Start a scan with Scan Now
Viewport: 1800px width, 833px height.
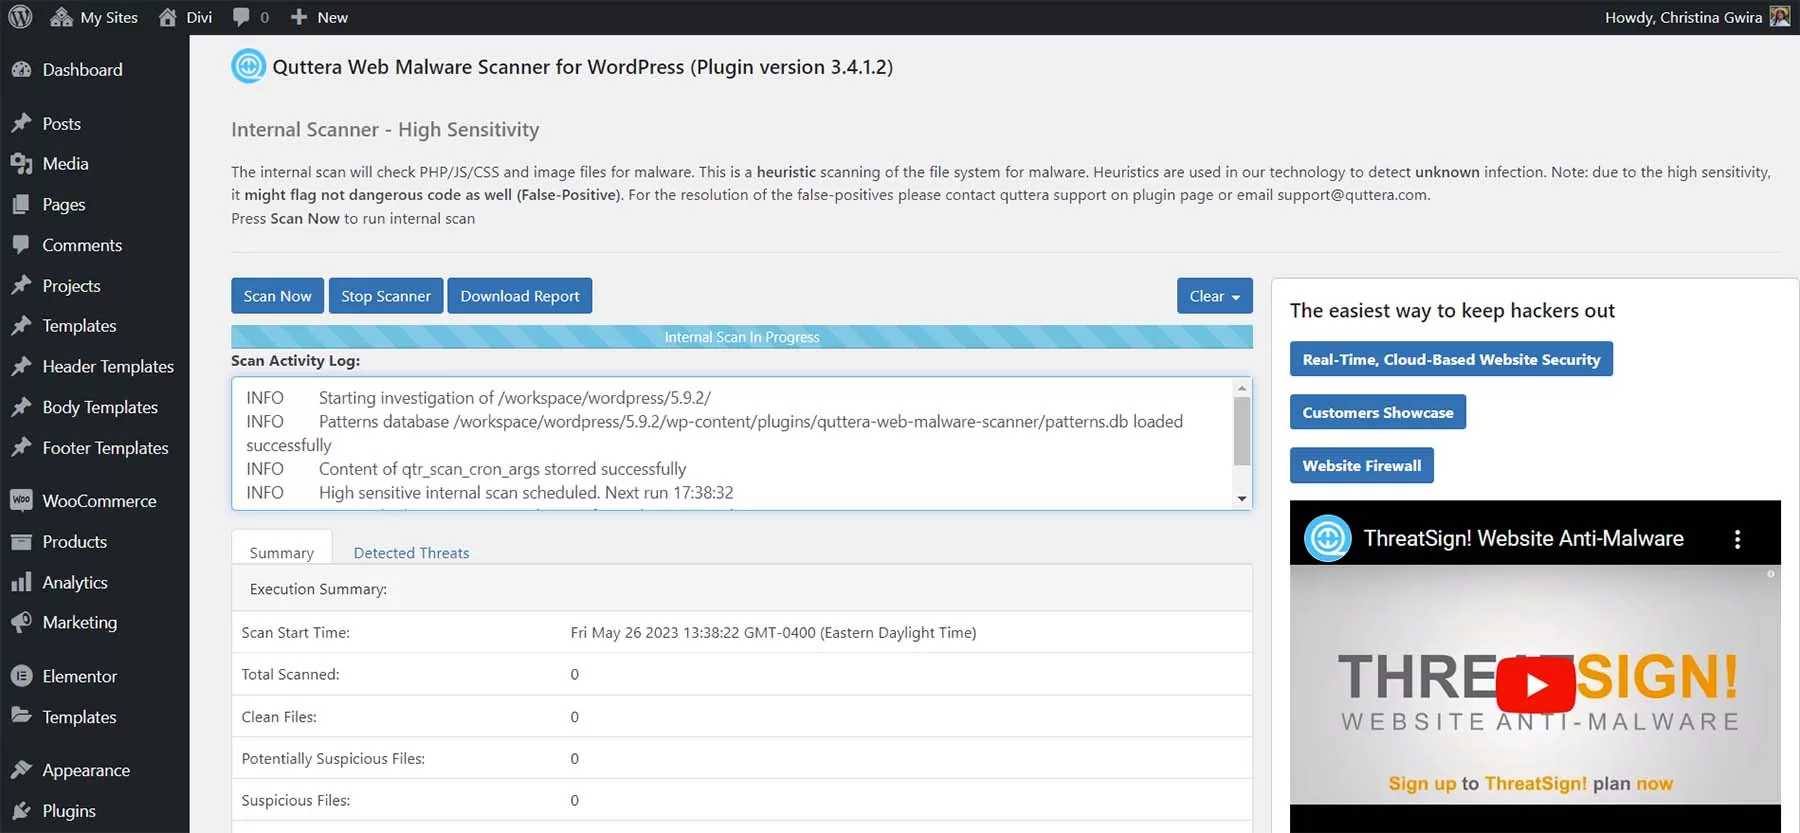(277, 296)
